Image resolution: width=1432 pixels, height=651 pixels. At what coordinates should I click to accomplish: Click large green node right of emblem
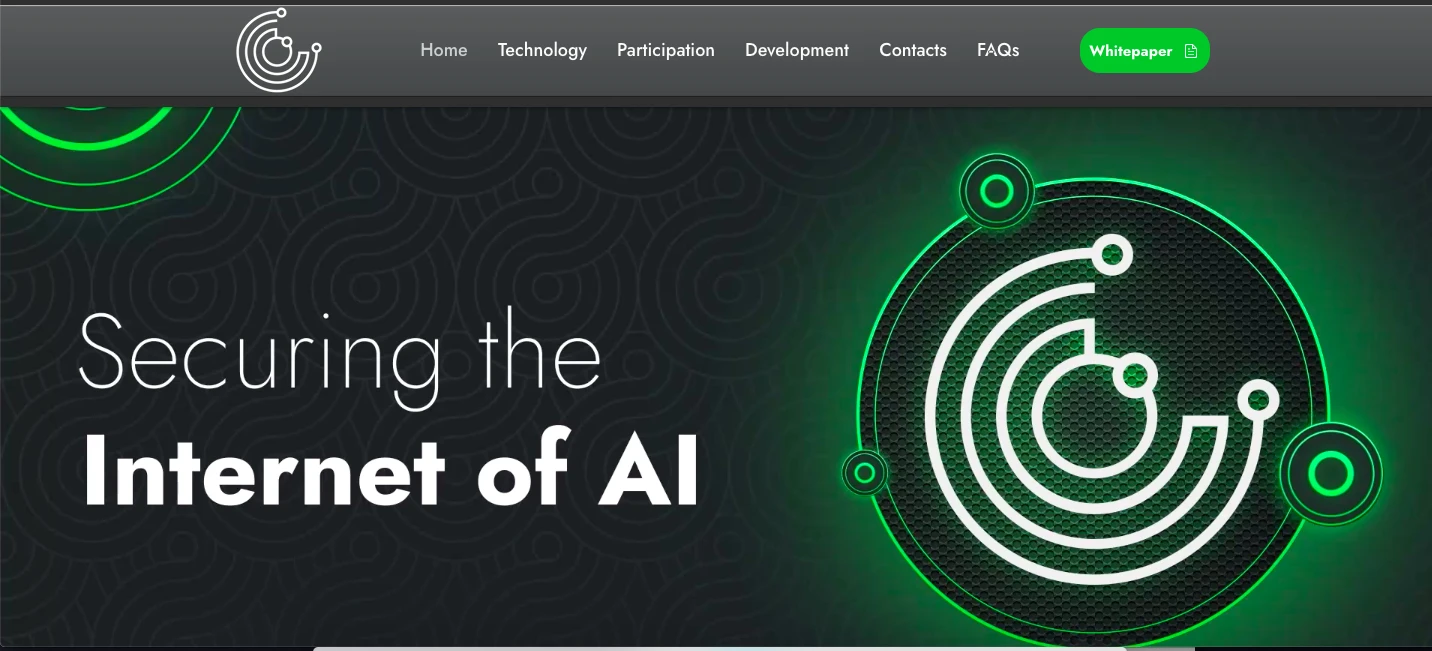click(x=1330, y=474)
